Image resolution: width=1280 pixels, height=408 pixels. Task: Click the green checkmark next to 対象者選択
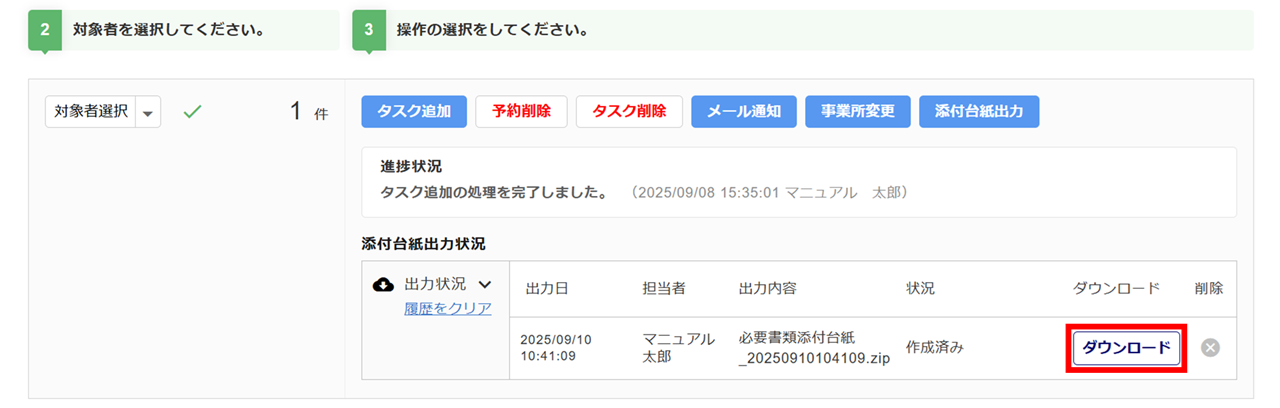pos(192,112)
